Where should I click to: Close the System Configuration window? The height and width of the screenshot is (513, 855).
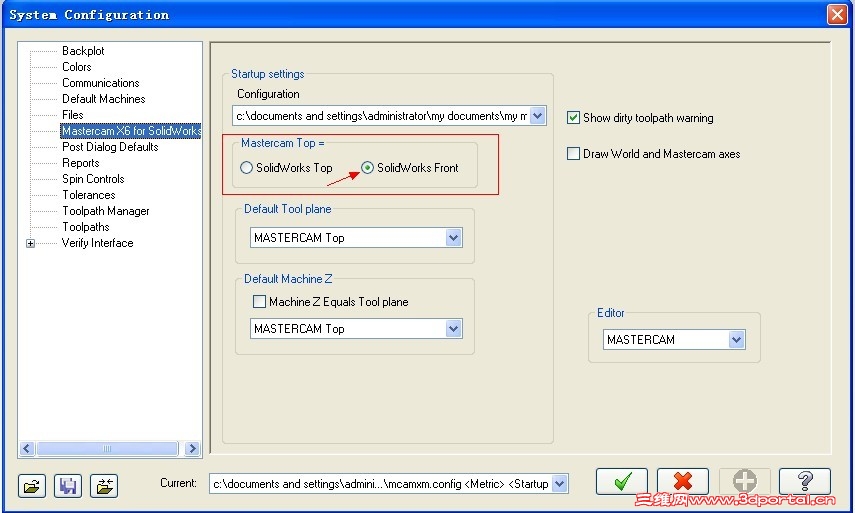pyautogui.click(x=837, y=14)
